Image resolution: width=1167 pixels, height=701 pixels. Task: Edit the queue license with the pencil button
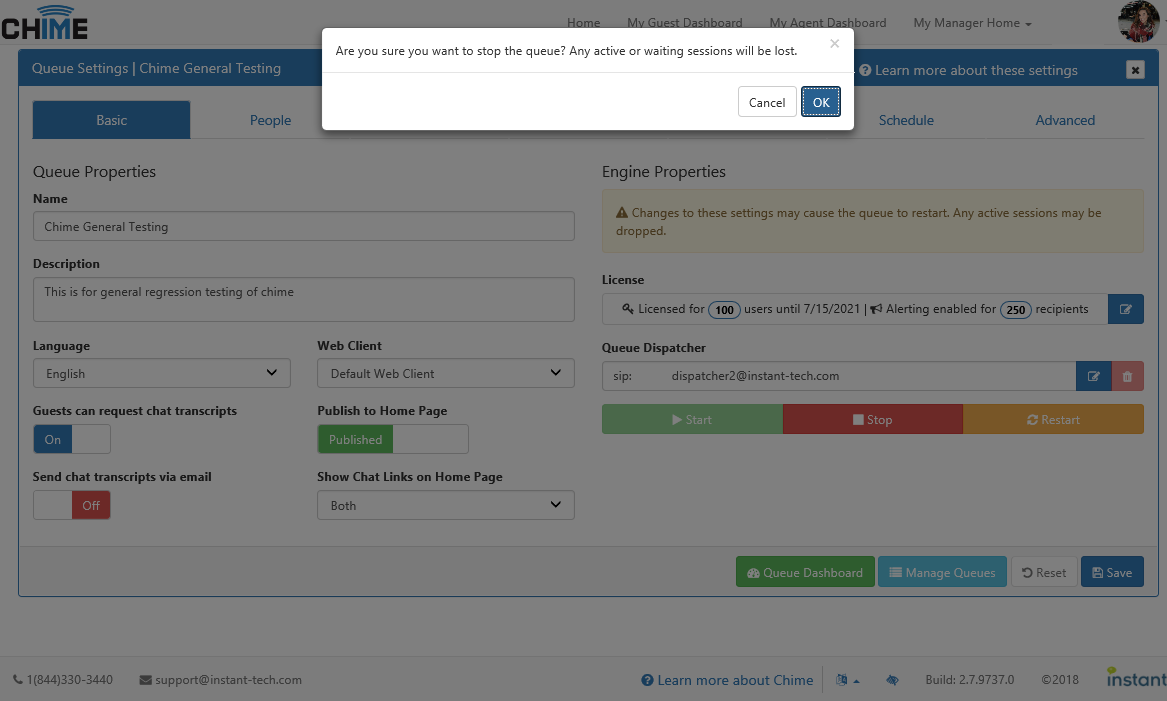click(x=1125, y=309)
